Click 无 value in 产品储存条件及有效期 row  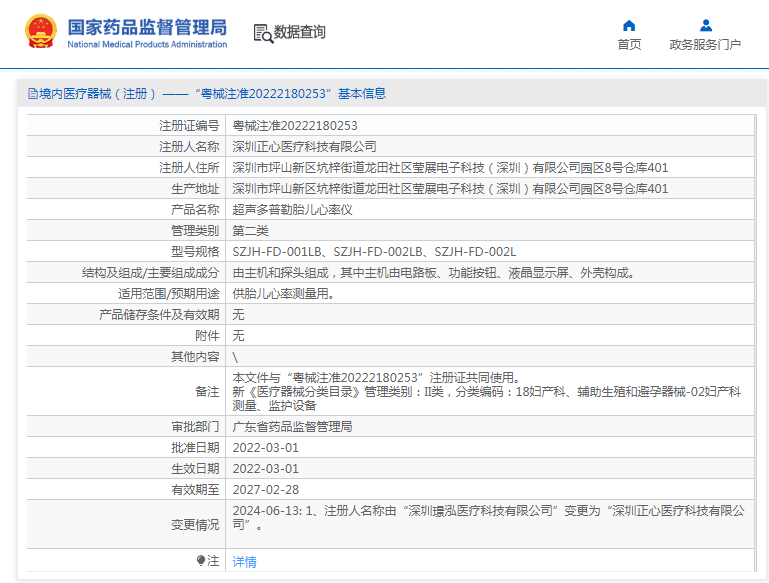pyautogui.click(x=238, y=315)
